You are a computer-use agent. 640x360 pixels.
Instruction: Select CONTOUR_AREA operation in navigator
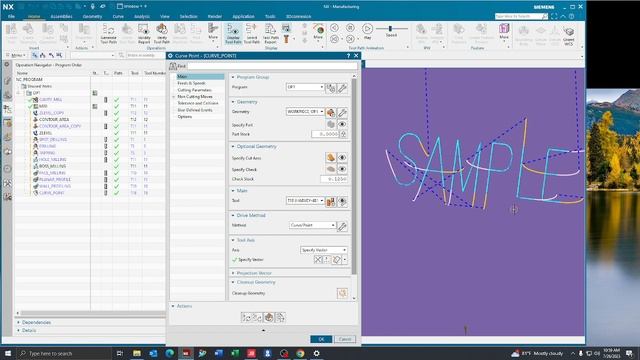tap(54, 120)
